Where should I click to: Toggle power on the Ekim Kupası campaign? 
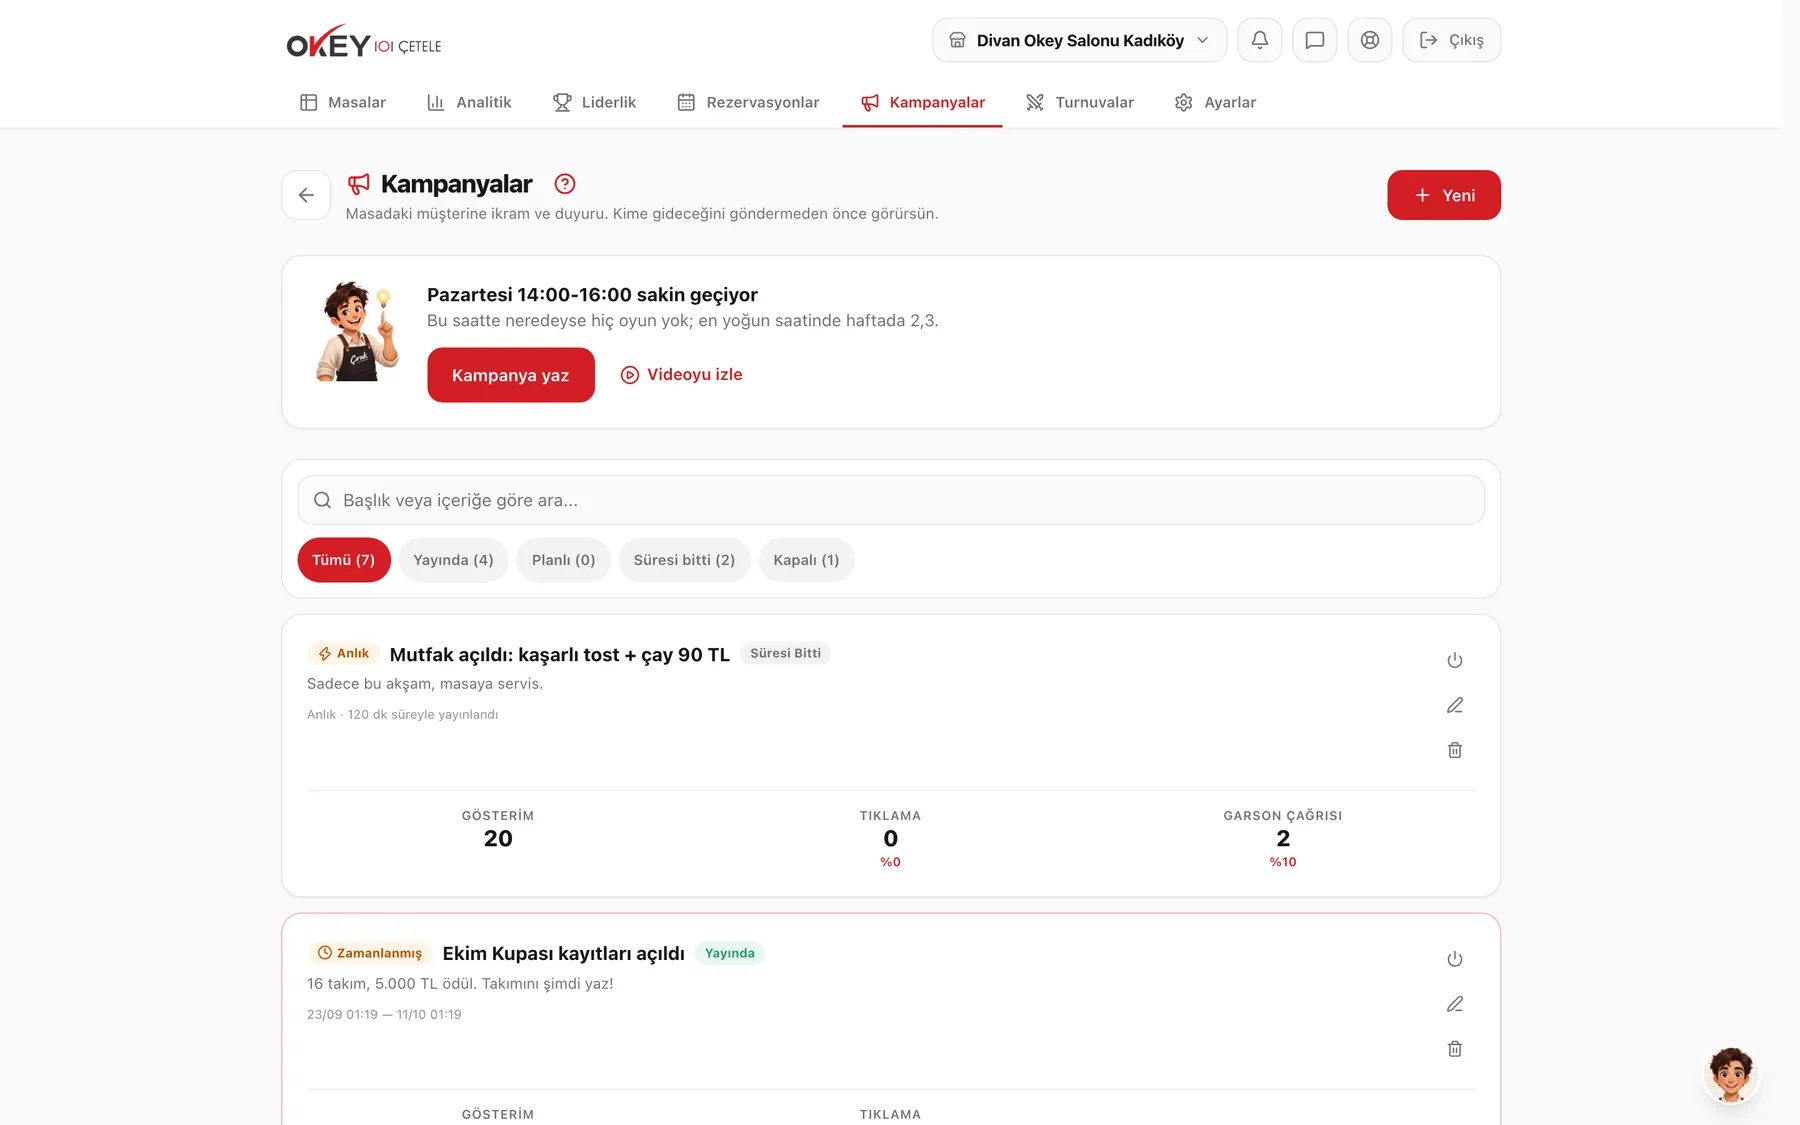[x=1454, y=959]
